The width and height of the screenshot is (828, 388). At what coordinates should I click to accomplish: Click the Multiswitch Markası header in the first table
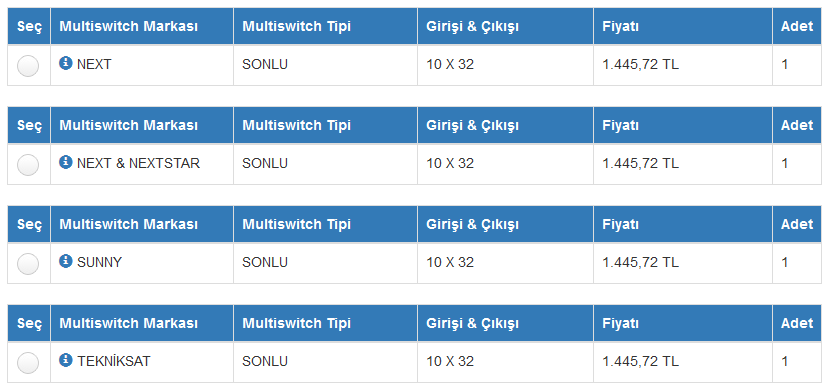(128, 26)
